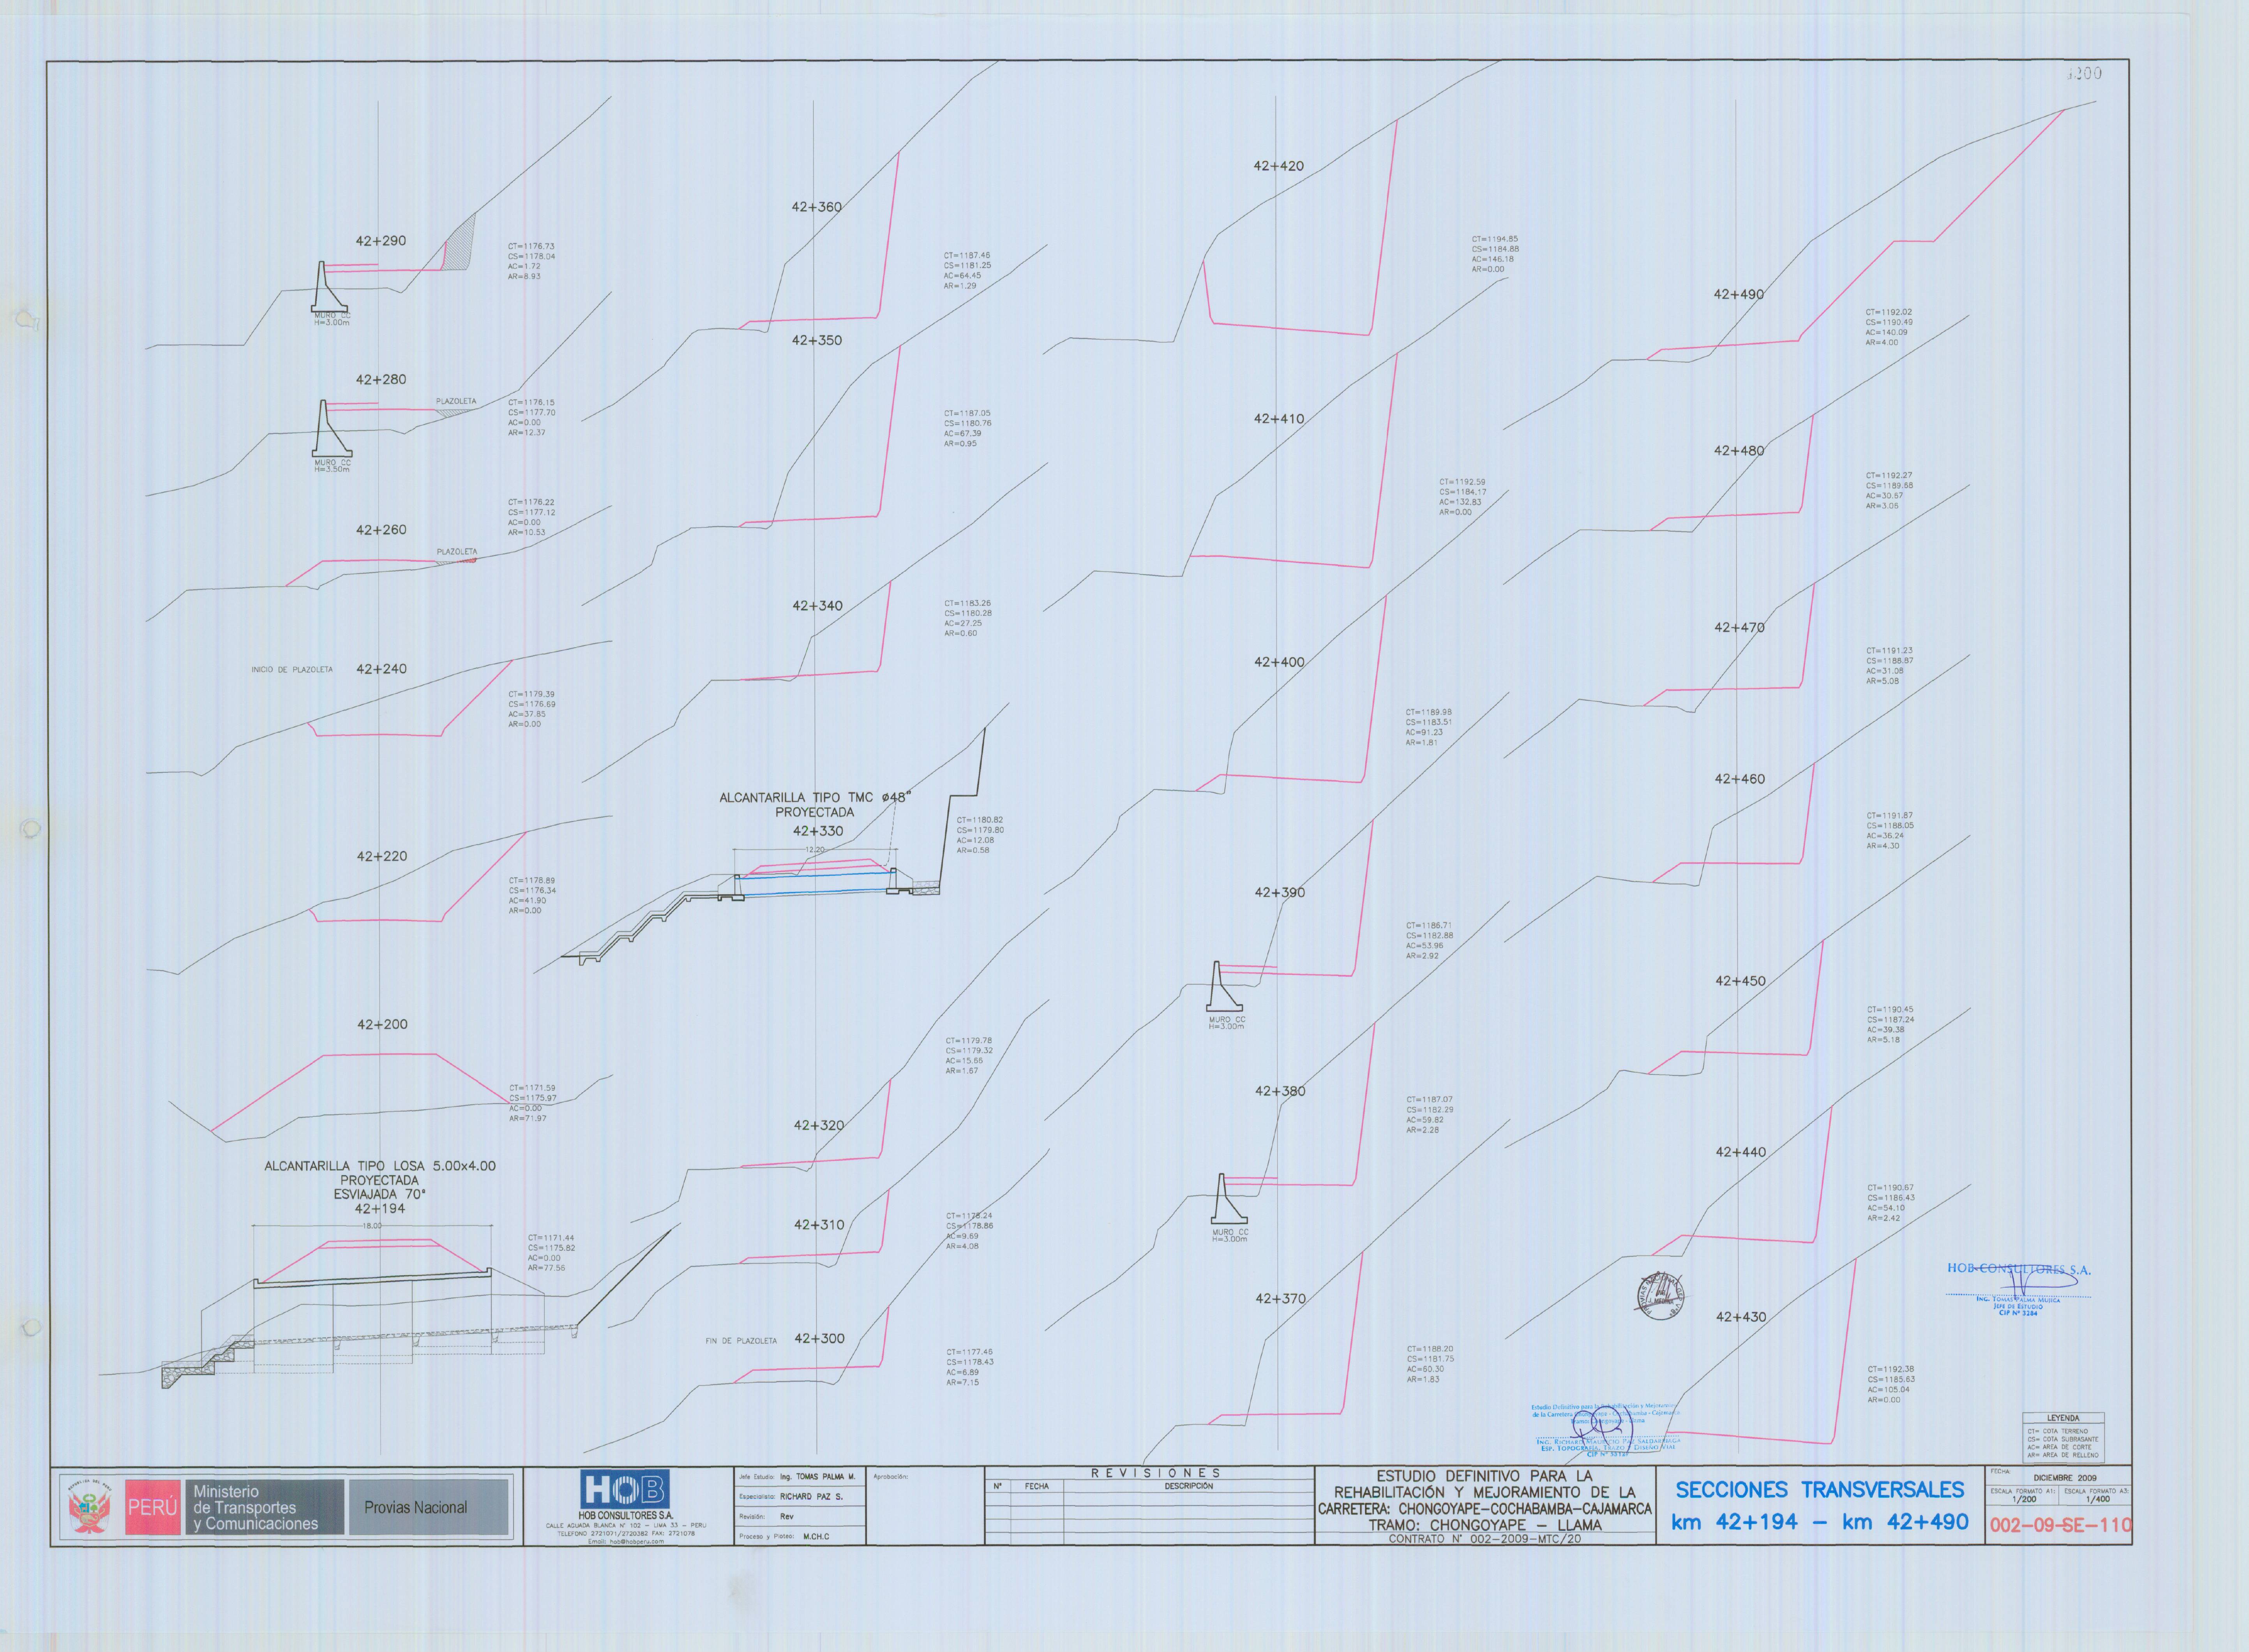Click the MURO CC H=3.50m label at 42+280
The width and height of the screenshot is (2249, 1652).
(332, 465)
